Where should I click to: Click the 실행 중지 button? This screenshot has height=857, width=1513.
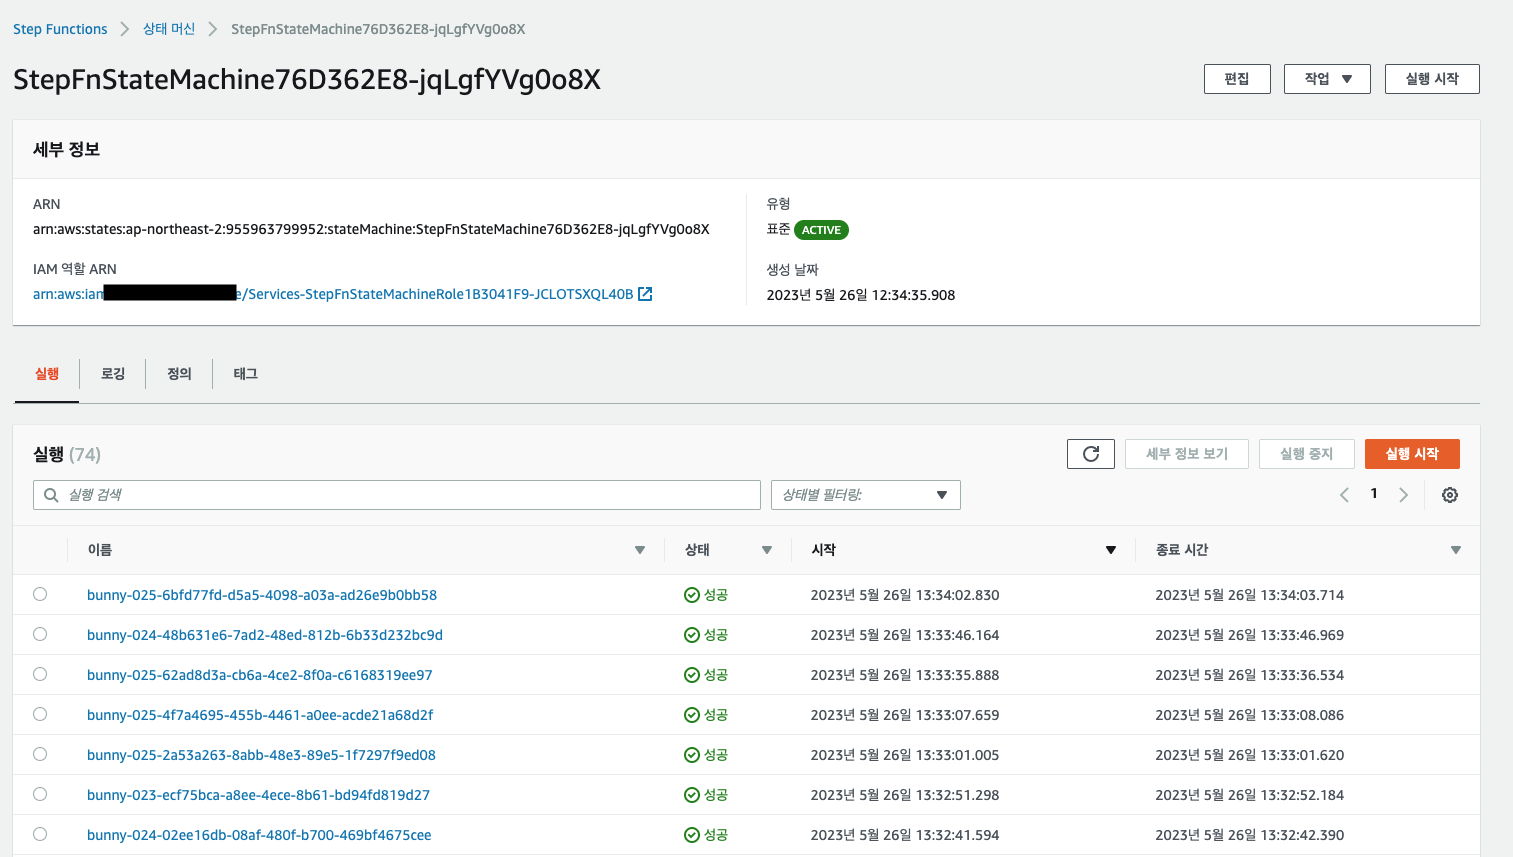[1306, 454]
